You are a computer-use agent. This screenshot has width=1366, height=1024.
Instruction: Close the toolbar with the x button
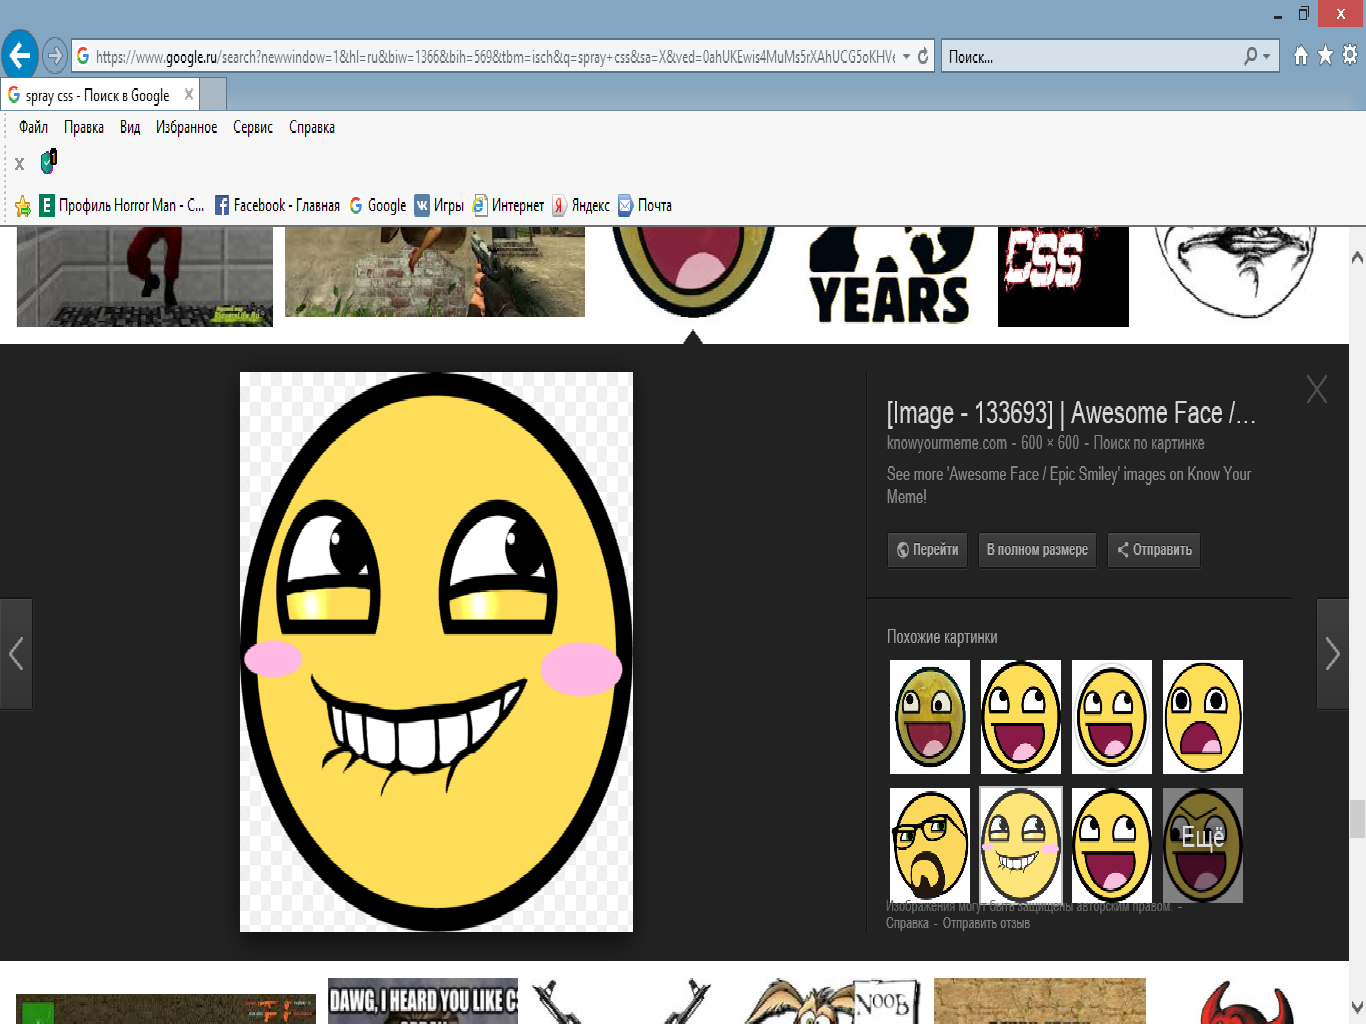(19, 163)
